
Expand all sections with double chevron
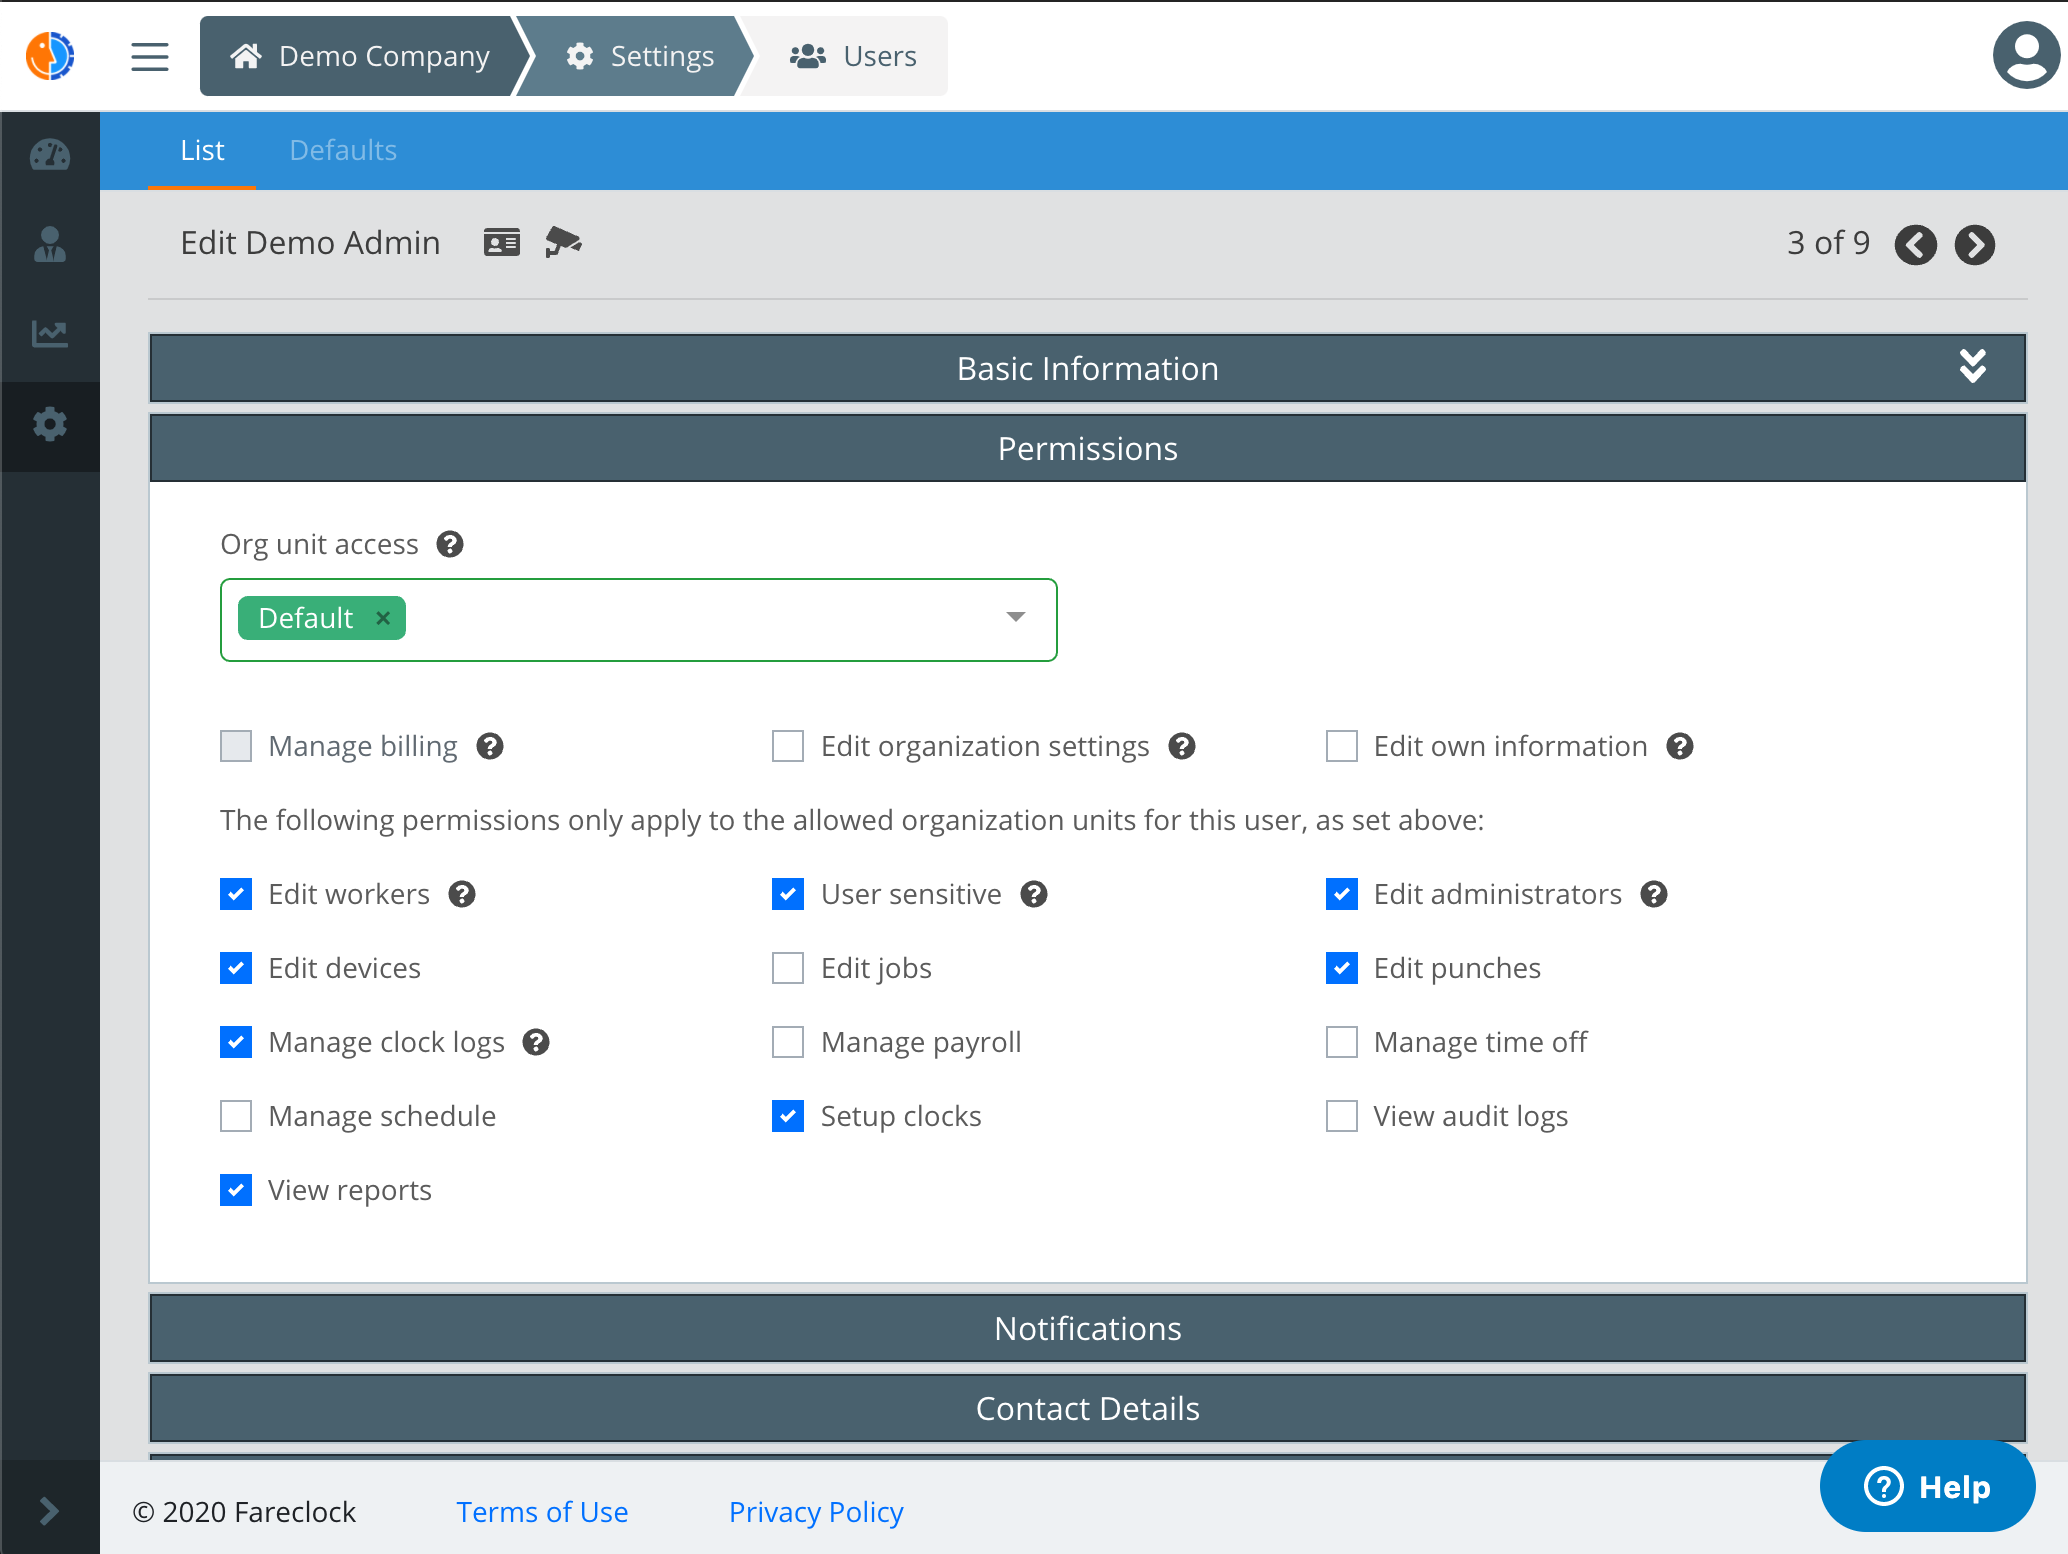click(1972, 366)
